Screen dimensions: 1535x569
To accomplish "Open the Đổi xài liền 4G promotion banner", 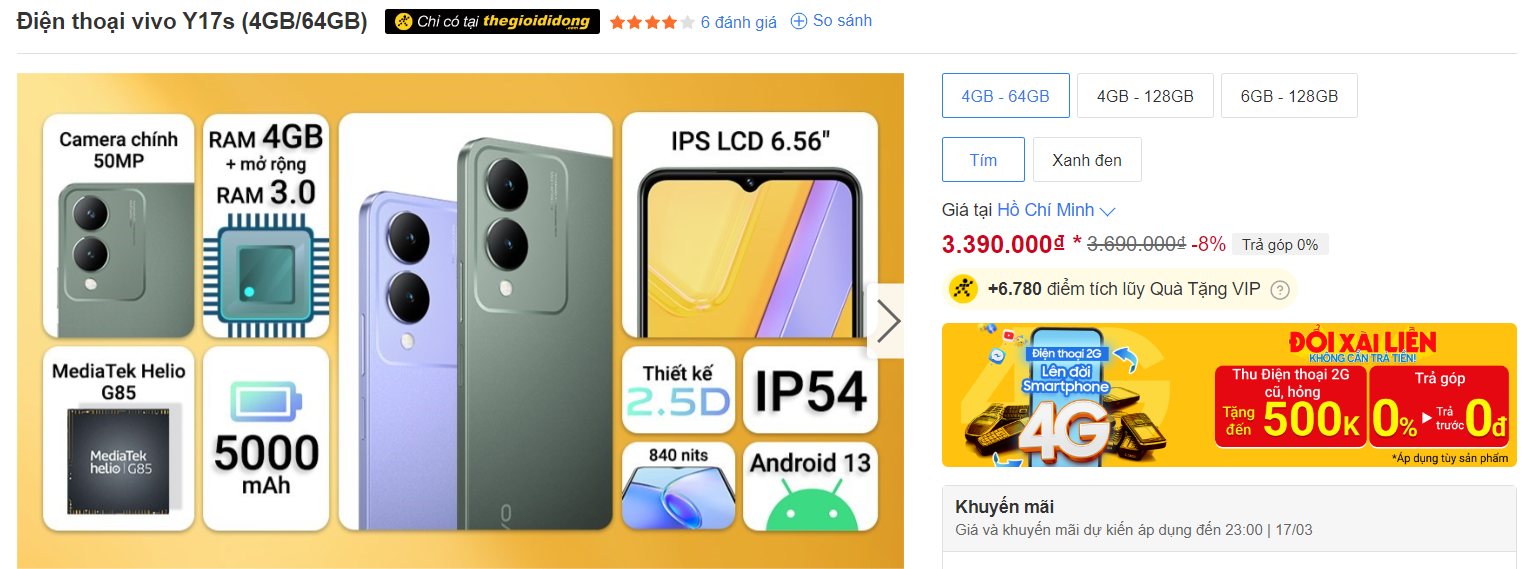I will [1229, 395].
